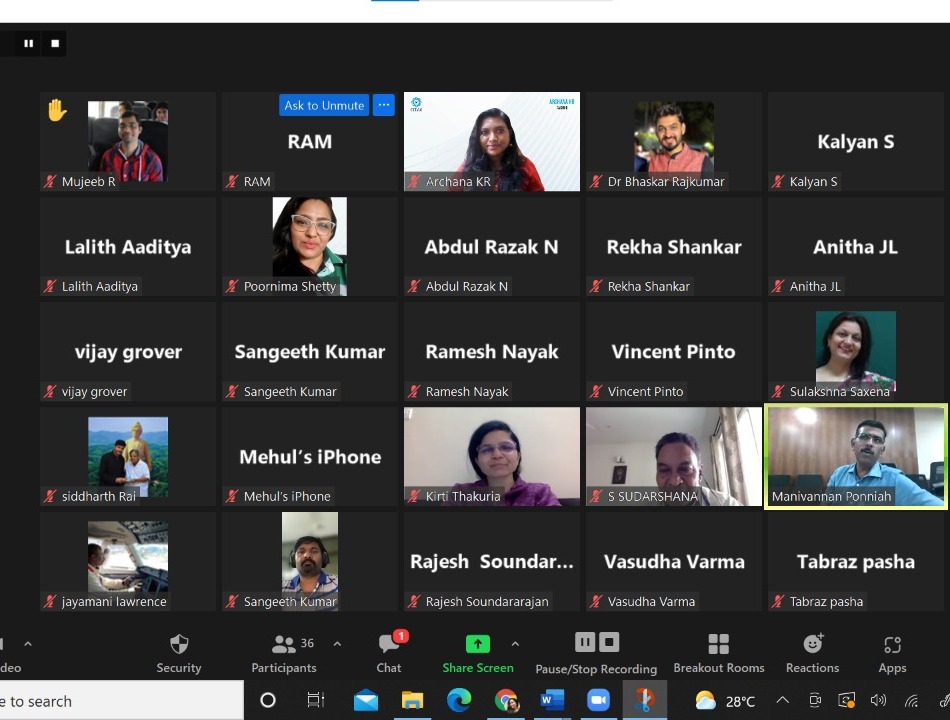Open the network Wi-Fi tray icon
This screenshot has width=950, height=720.
(x=911, y=701)
